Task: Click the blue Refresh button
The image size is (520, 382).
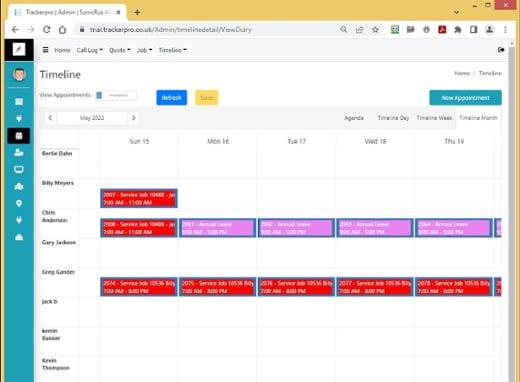Action: tap(172, 98)
